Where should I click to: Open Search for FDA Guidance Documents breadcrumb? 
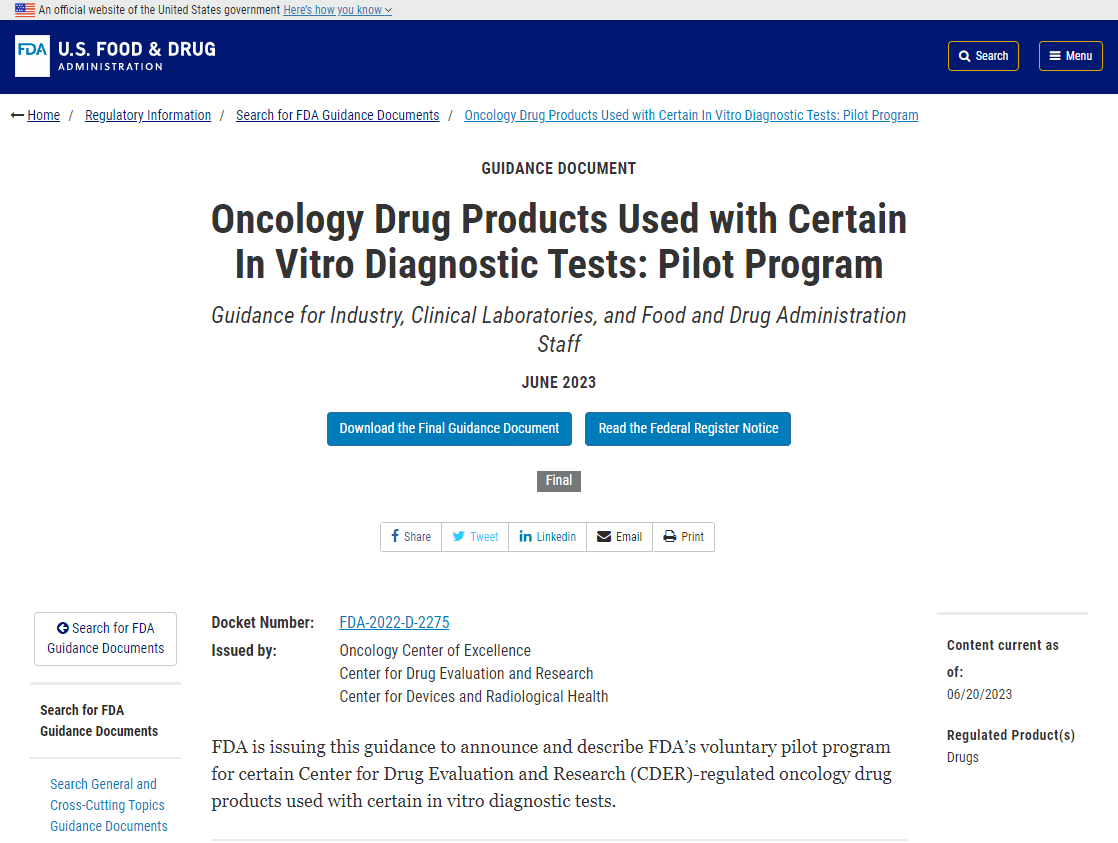click(x=337, y=115)
